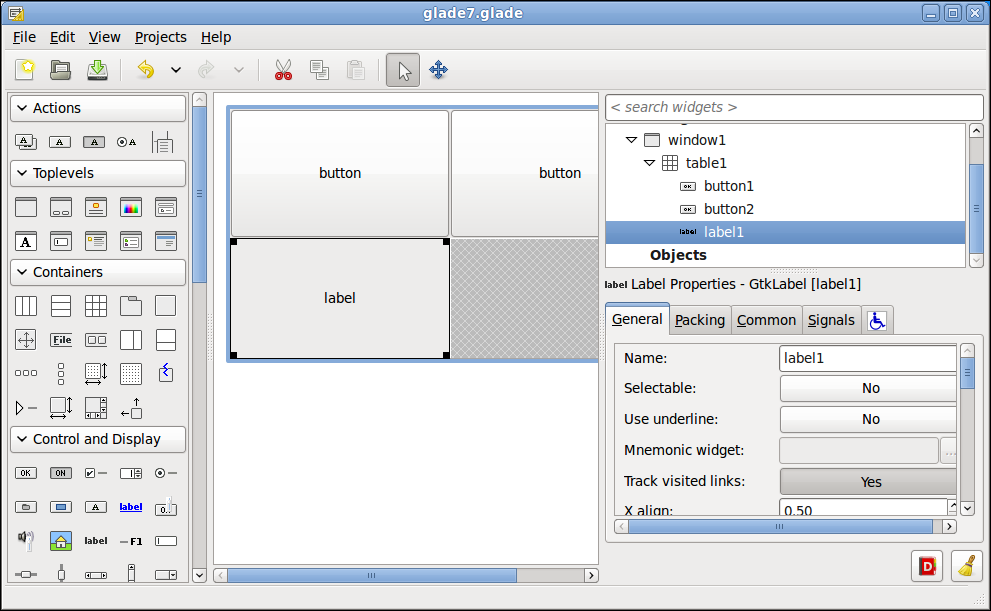Open the File menu
Screen dimensions: 991x611
[x=25, y=37]
